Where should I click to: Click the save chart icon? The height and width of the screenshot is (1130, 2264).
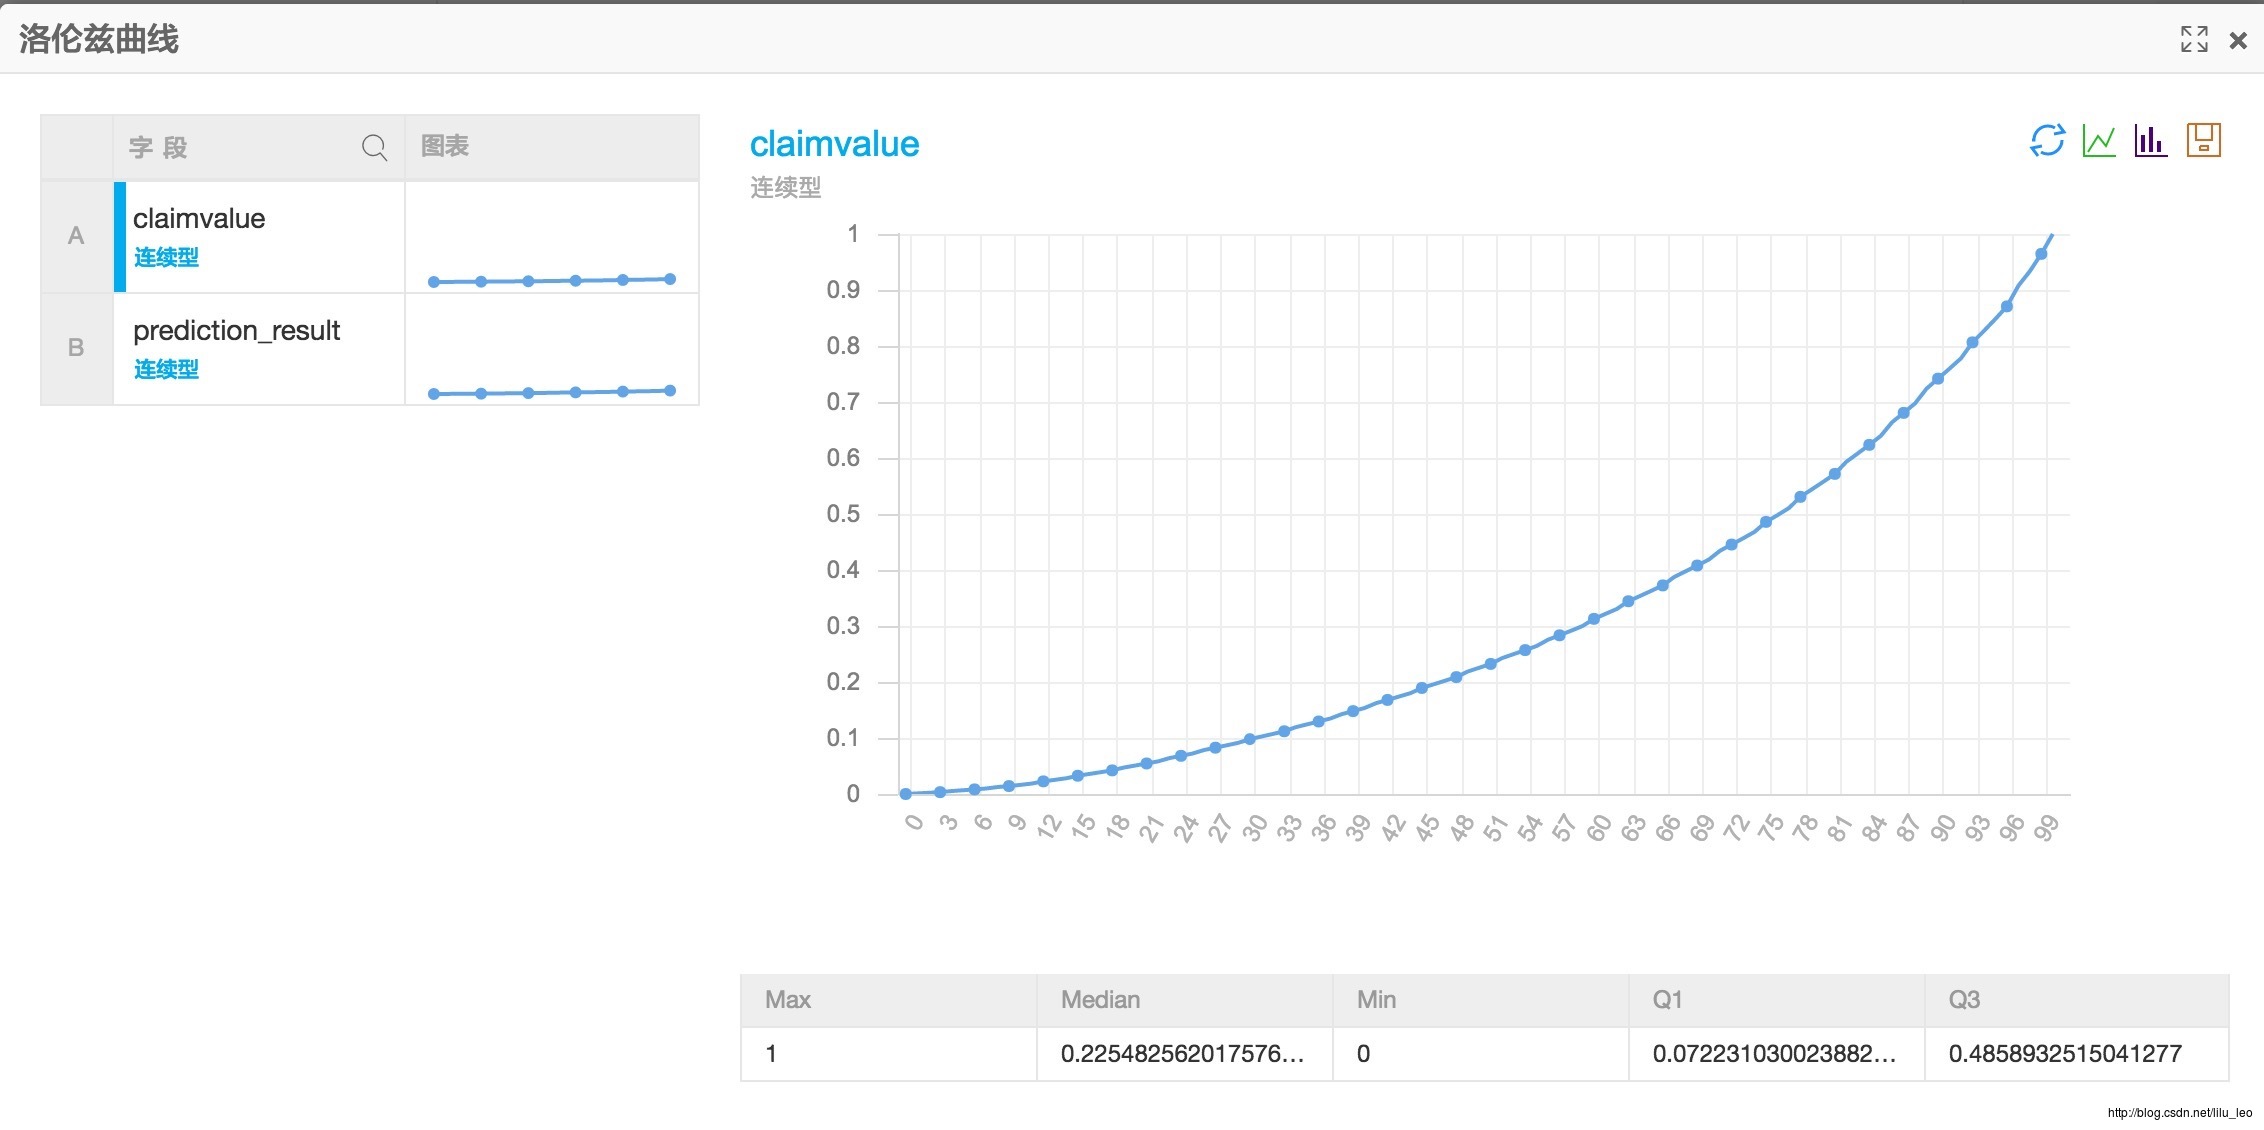pyautogui.click(x=2204, y=140)
